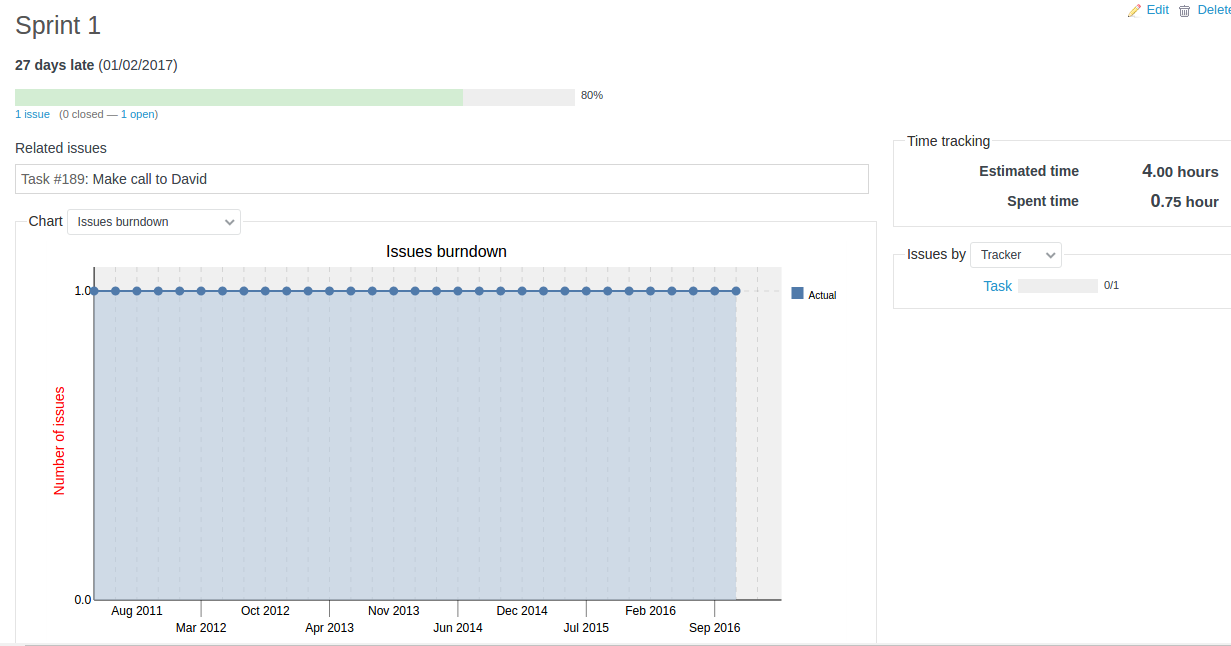The height and width of the screenshot is (646, 1231).
Task: Click the Task 0/1 progress bar
Action: [1057, 286]
